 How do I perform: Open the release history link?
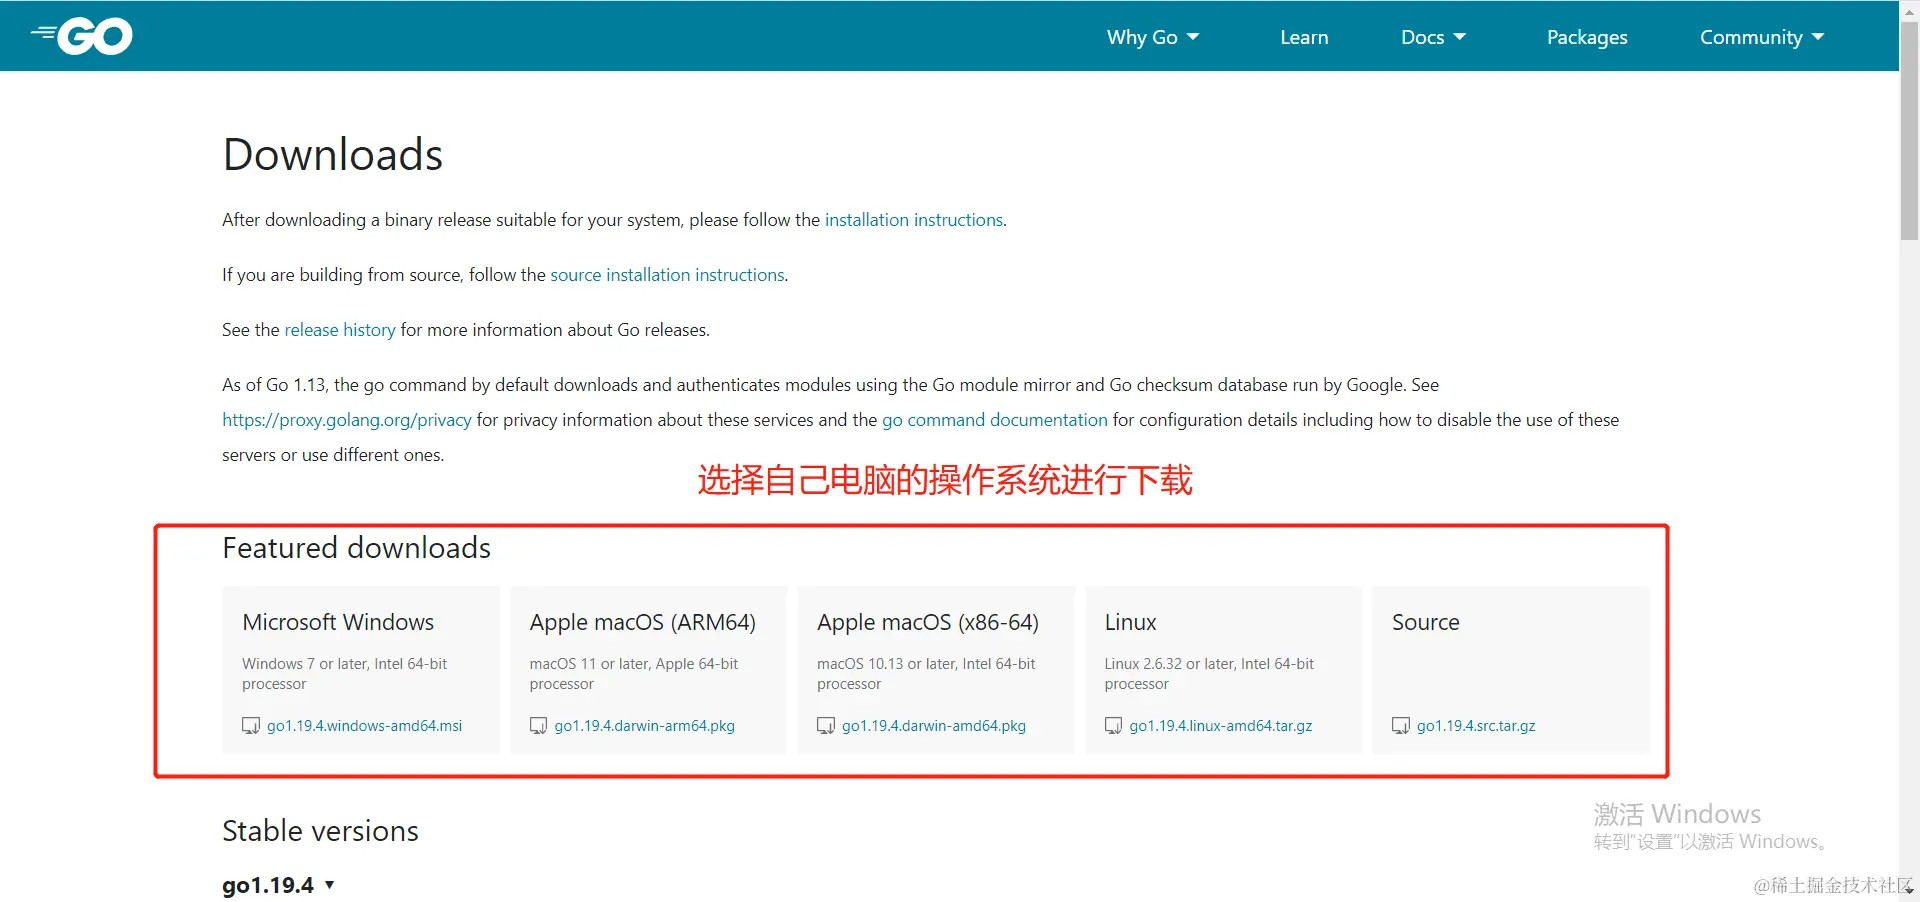point(340,330)
